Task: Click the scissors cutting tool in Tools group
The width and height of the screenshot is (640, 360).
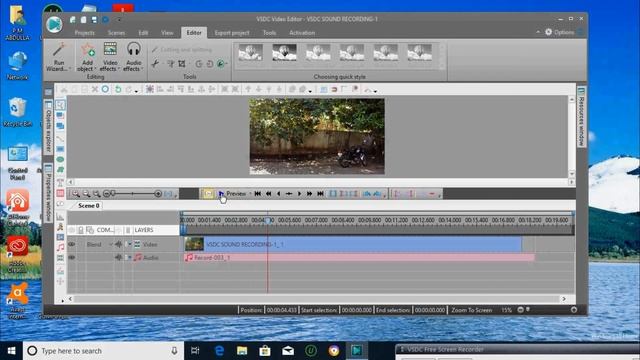Action: 155,64
